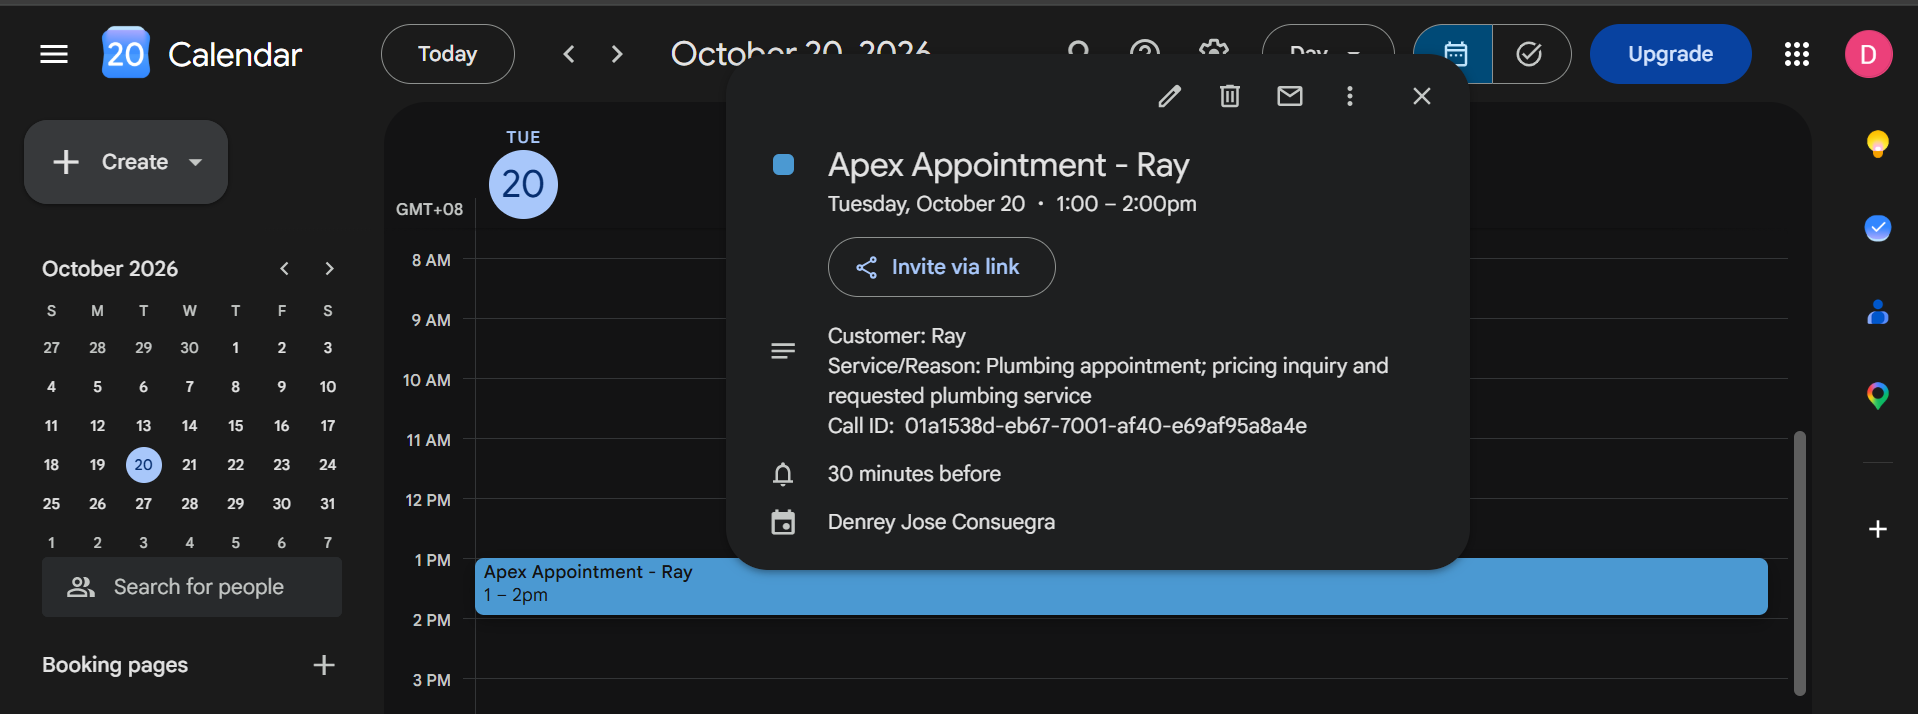The height and width of the screenshot is (714, 1918).
Task: Switch to Tasks view checkmark icon
Action: 1530,54
